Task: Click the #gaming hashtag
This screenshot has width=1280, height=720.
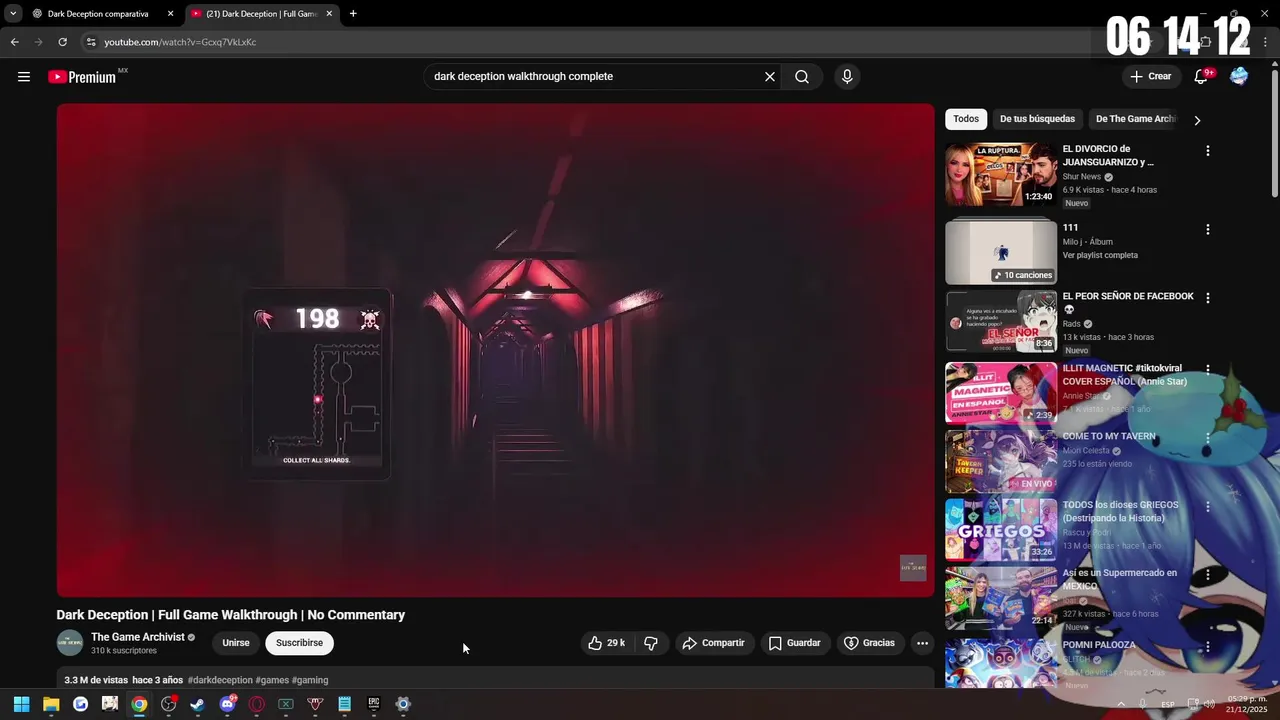Action: tap(310, 680)
